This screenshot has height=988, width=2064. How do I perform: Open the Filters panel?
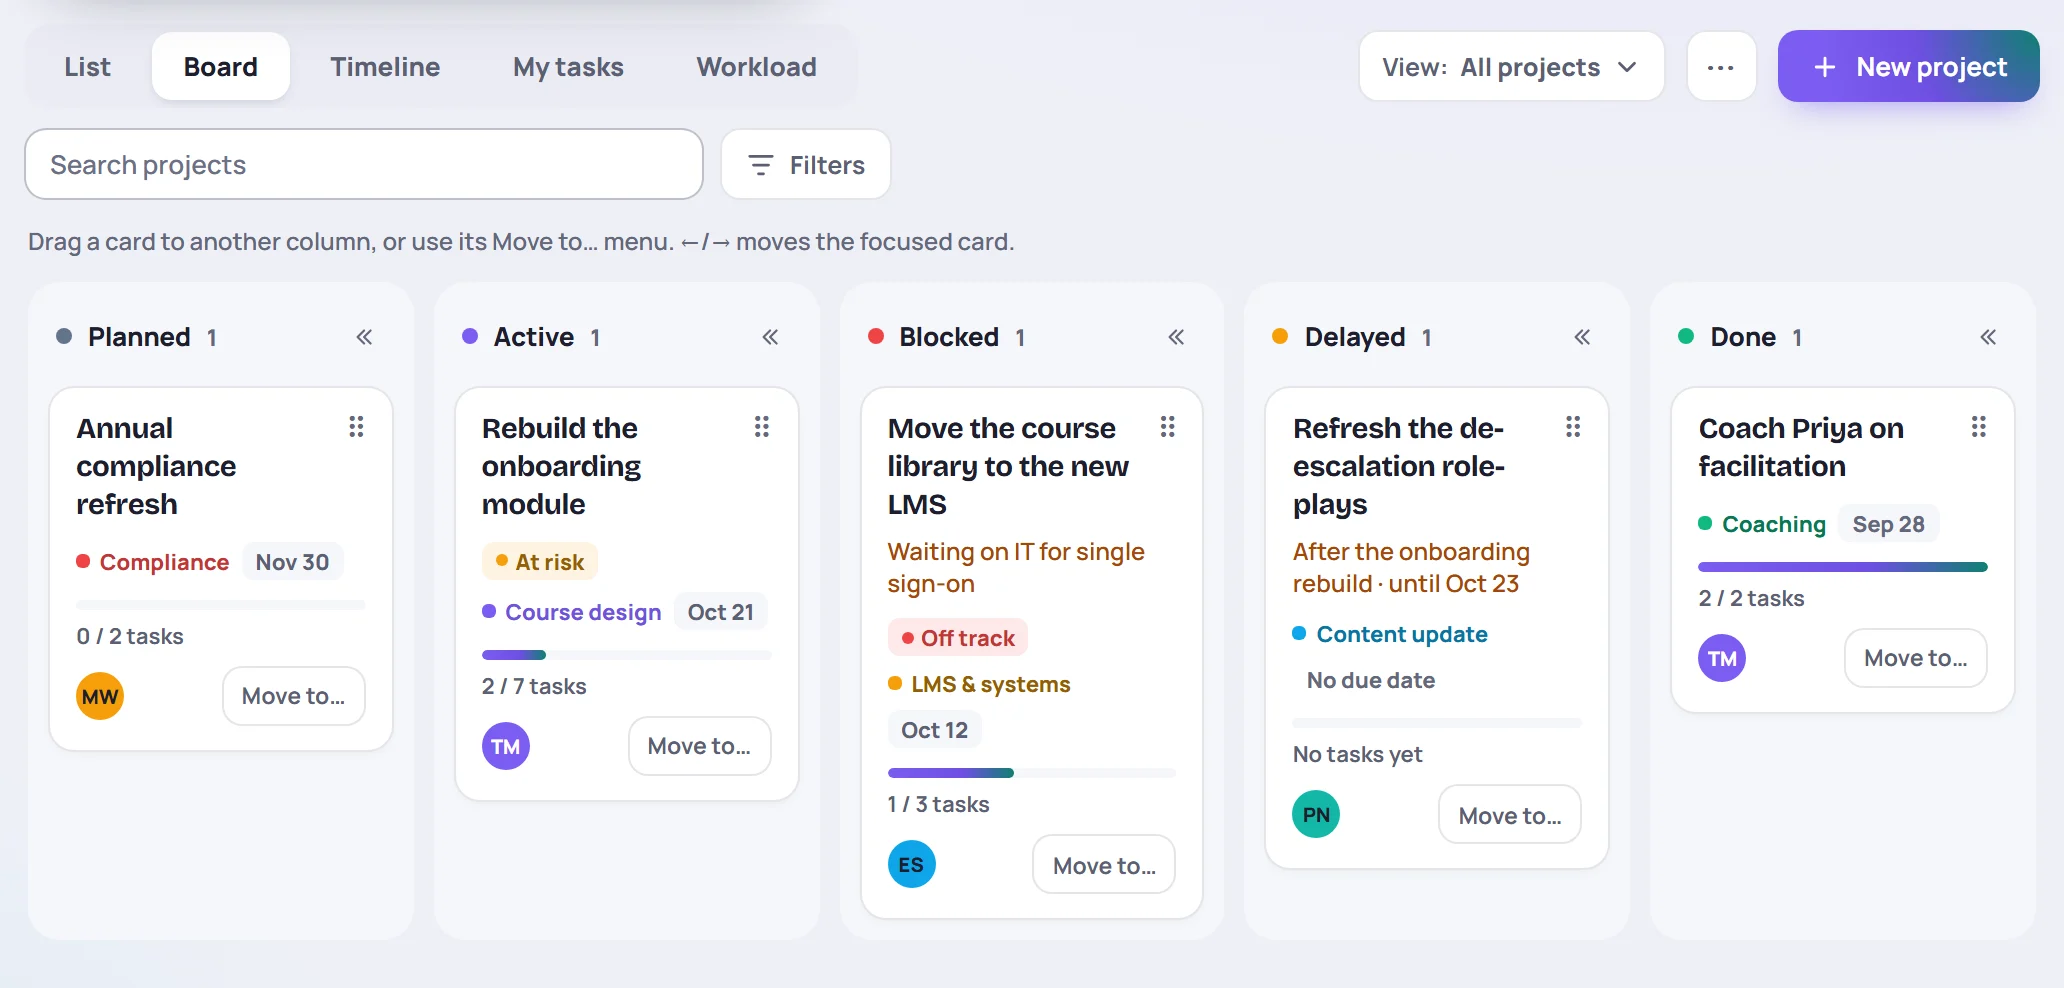tap(806, 165)
